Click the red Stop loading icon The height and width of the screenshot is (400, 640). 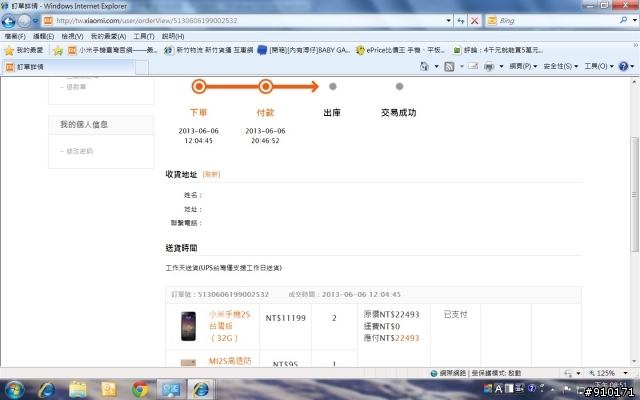[474, 21]
